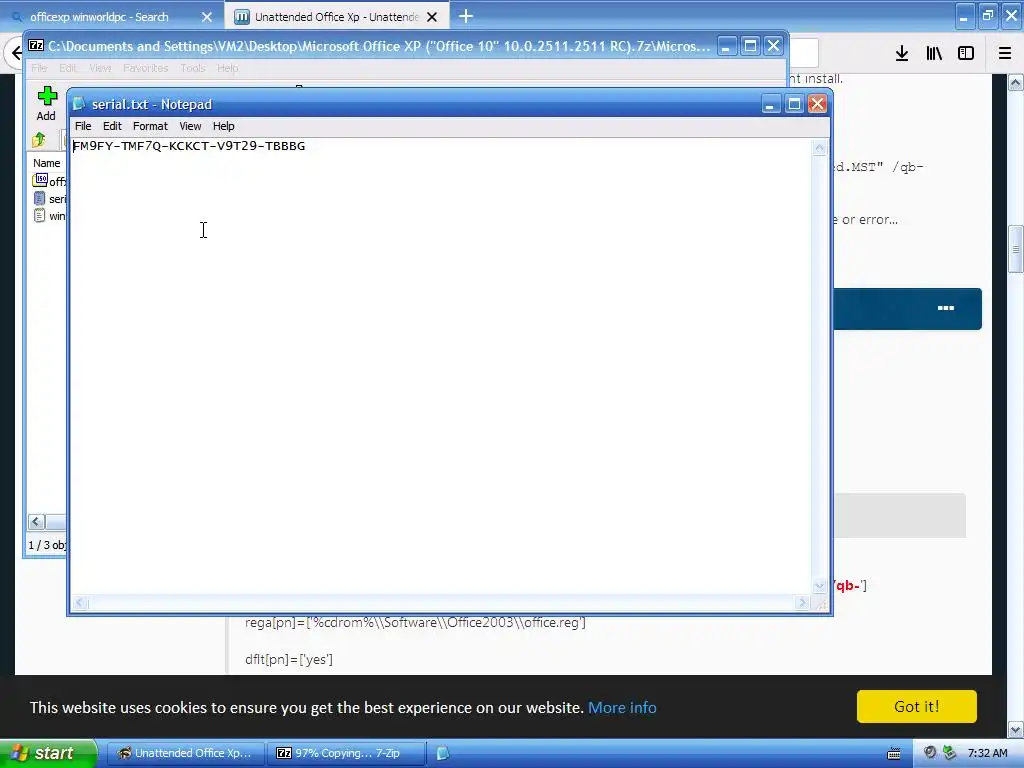Click 7-Zip Name column header
This screenshot has width=1024, height=768.
(47, 163)
